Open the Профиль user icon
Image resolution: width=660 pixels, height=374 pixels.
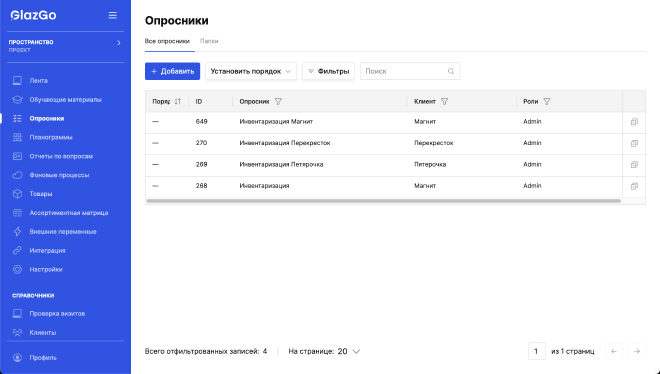pos(17,358)
